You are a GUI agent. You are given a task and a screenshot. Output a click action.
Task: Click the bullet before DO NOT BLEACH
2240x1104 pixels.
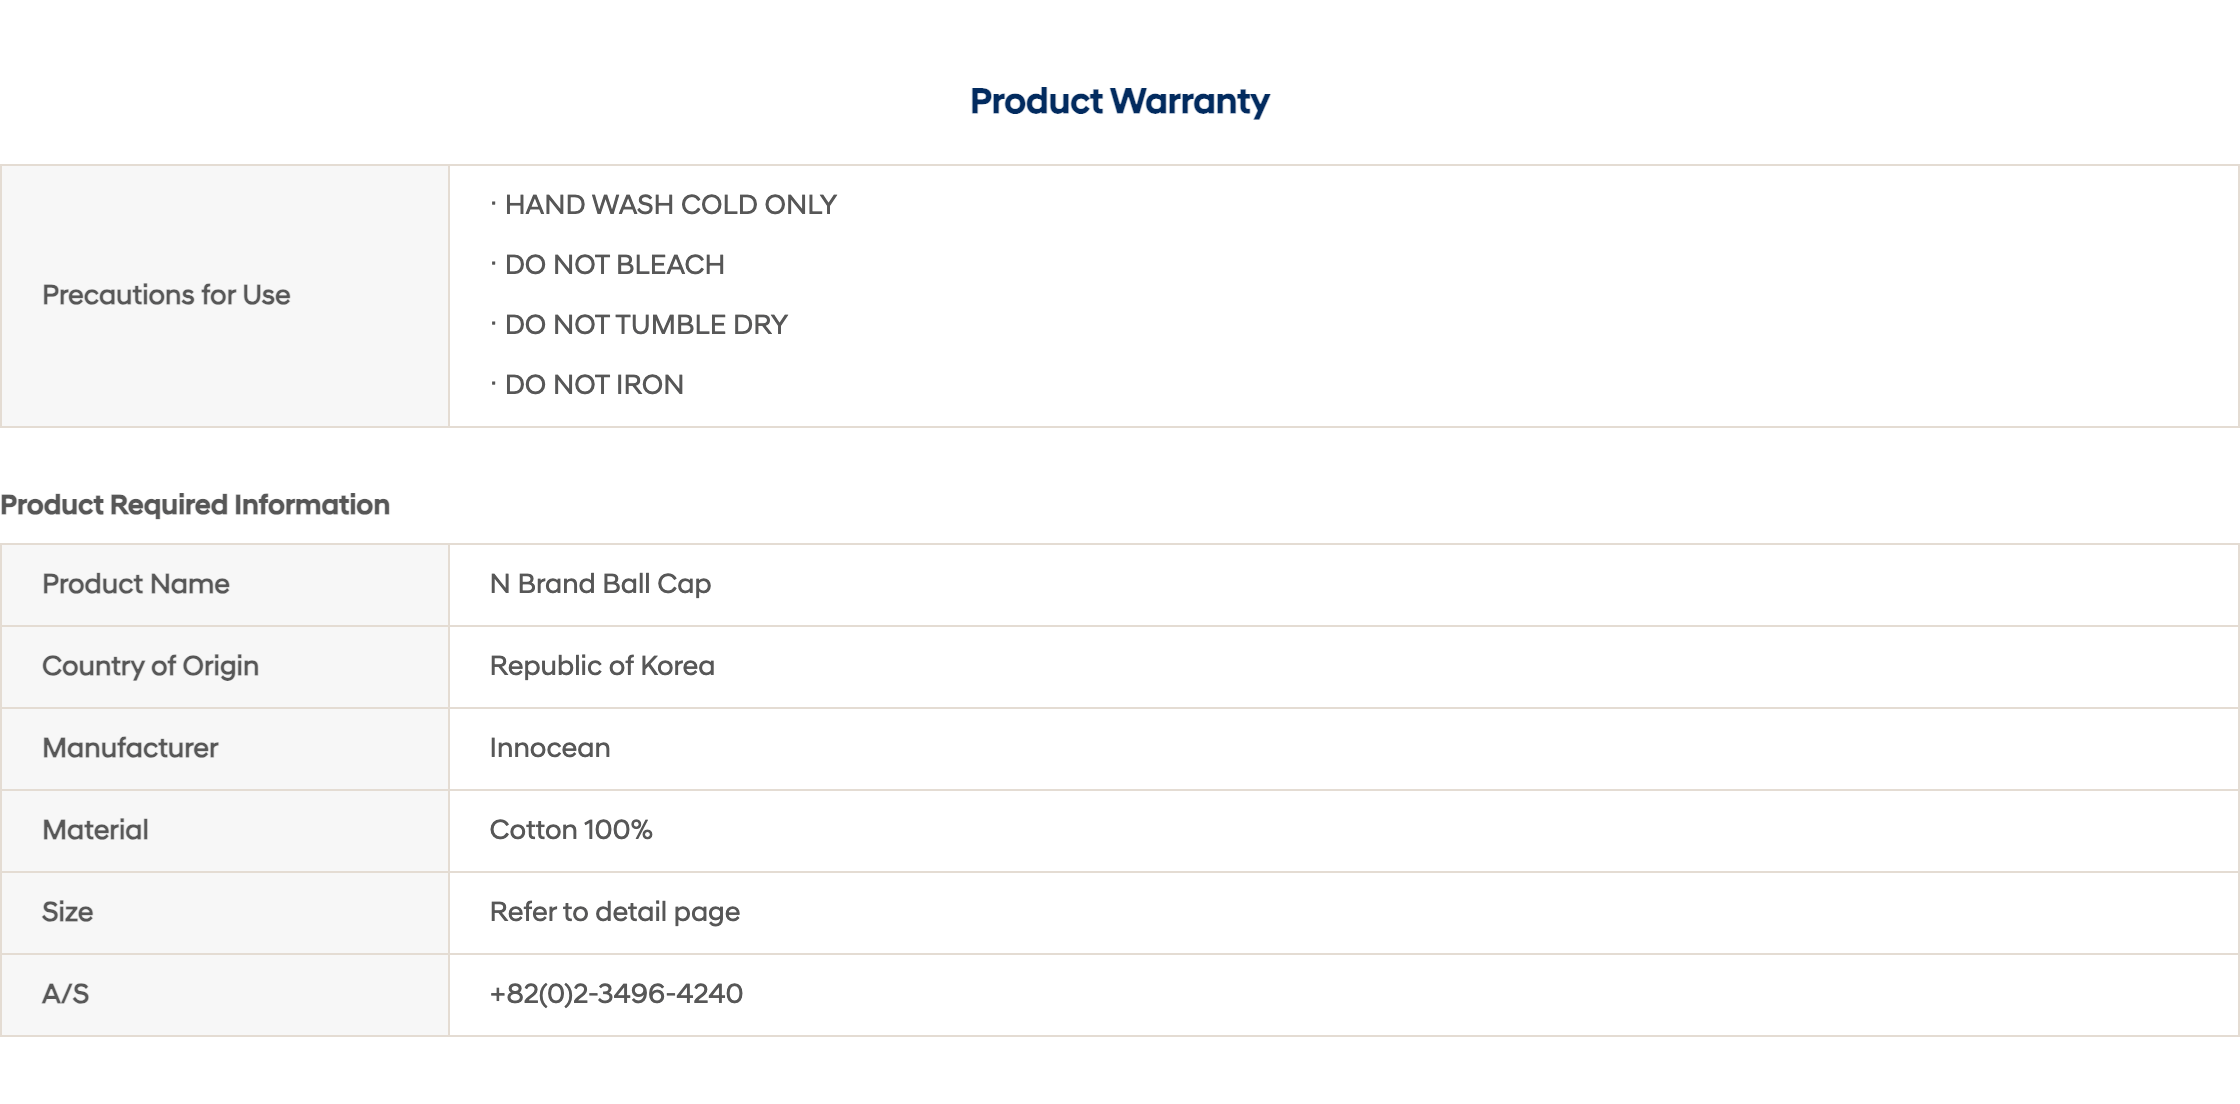tap(493, 264)
